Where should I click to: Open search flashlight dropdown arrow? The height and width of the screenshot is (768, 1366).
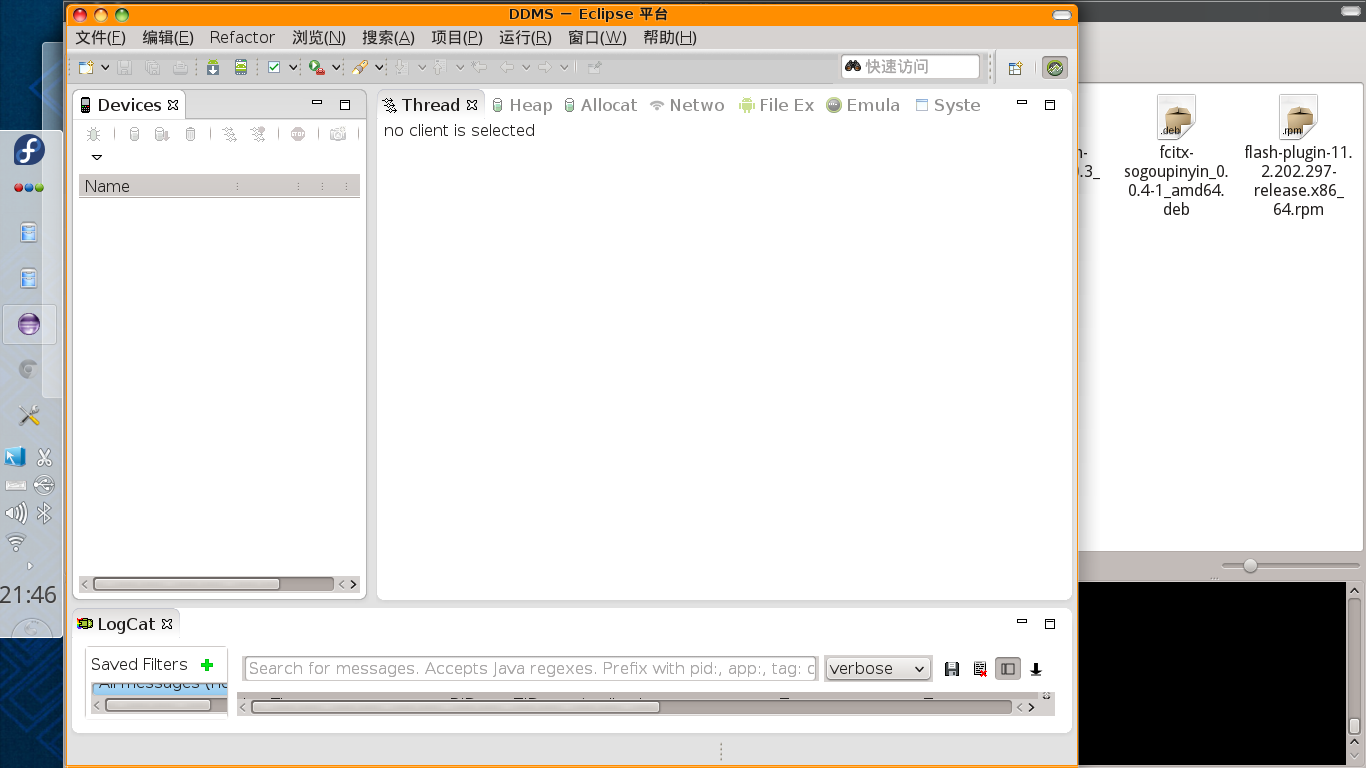(379, 67)
